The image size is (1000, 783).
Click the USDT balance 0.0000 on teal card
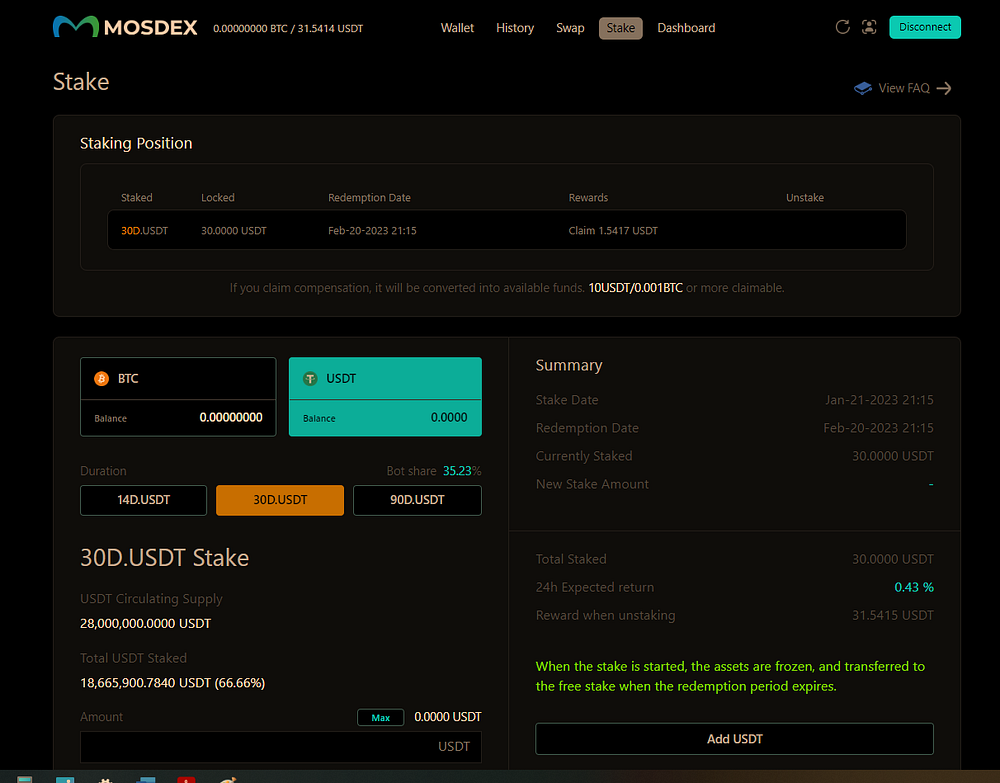[x=449, y=418]
